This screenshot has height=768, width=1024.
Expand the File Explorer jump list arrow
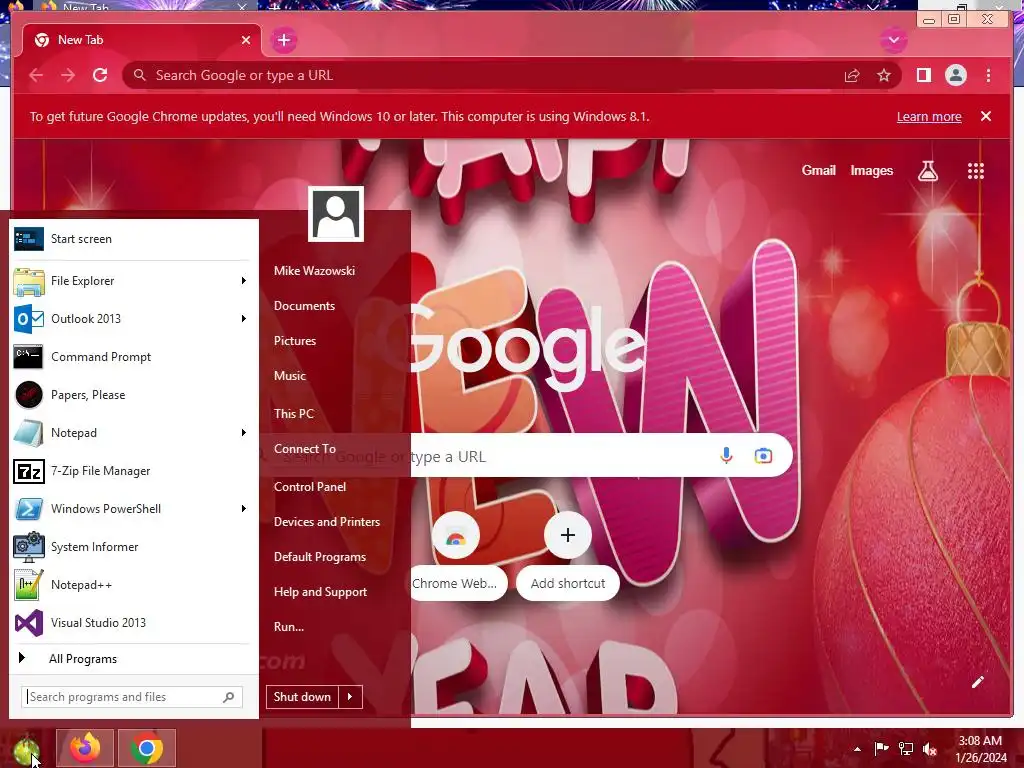click(x=243, y=281)
